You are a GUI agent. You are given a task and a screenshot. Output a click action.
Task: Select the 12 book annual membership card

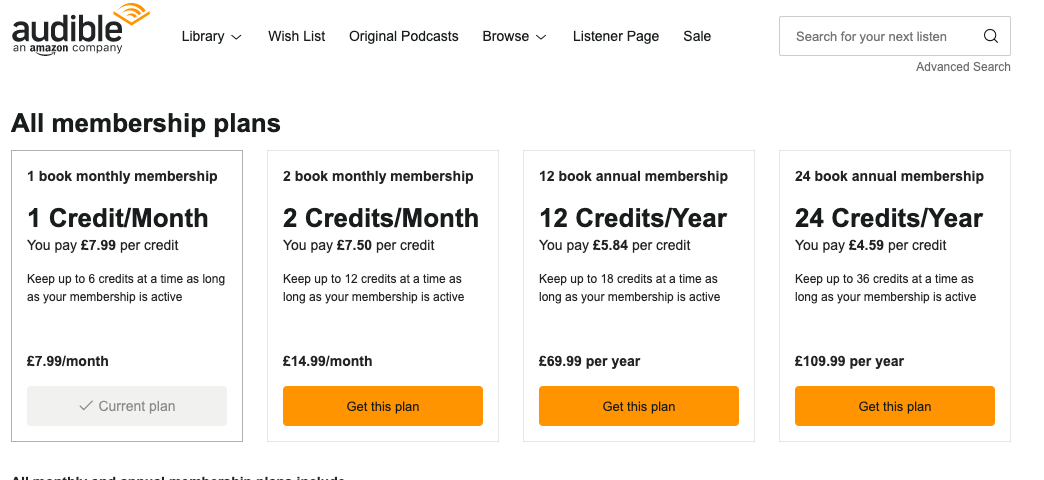click(x=639, y=300)
